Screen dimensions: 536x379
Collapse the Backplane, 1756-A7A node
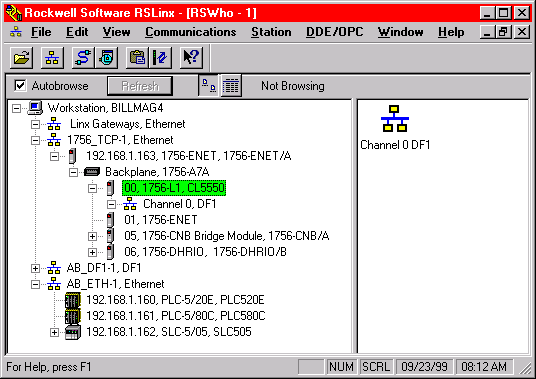pos(73,172)
